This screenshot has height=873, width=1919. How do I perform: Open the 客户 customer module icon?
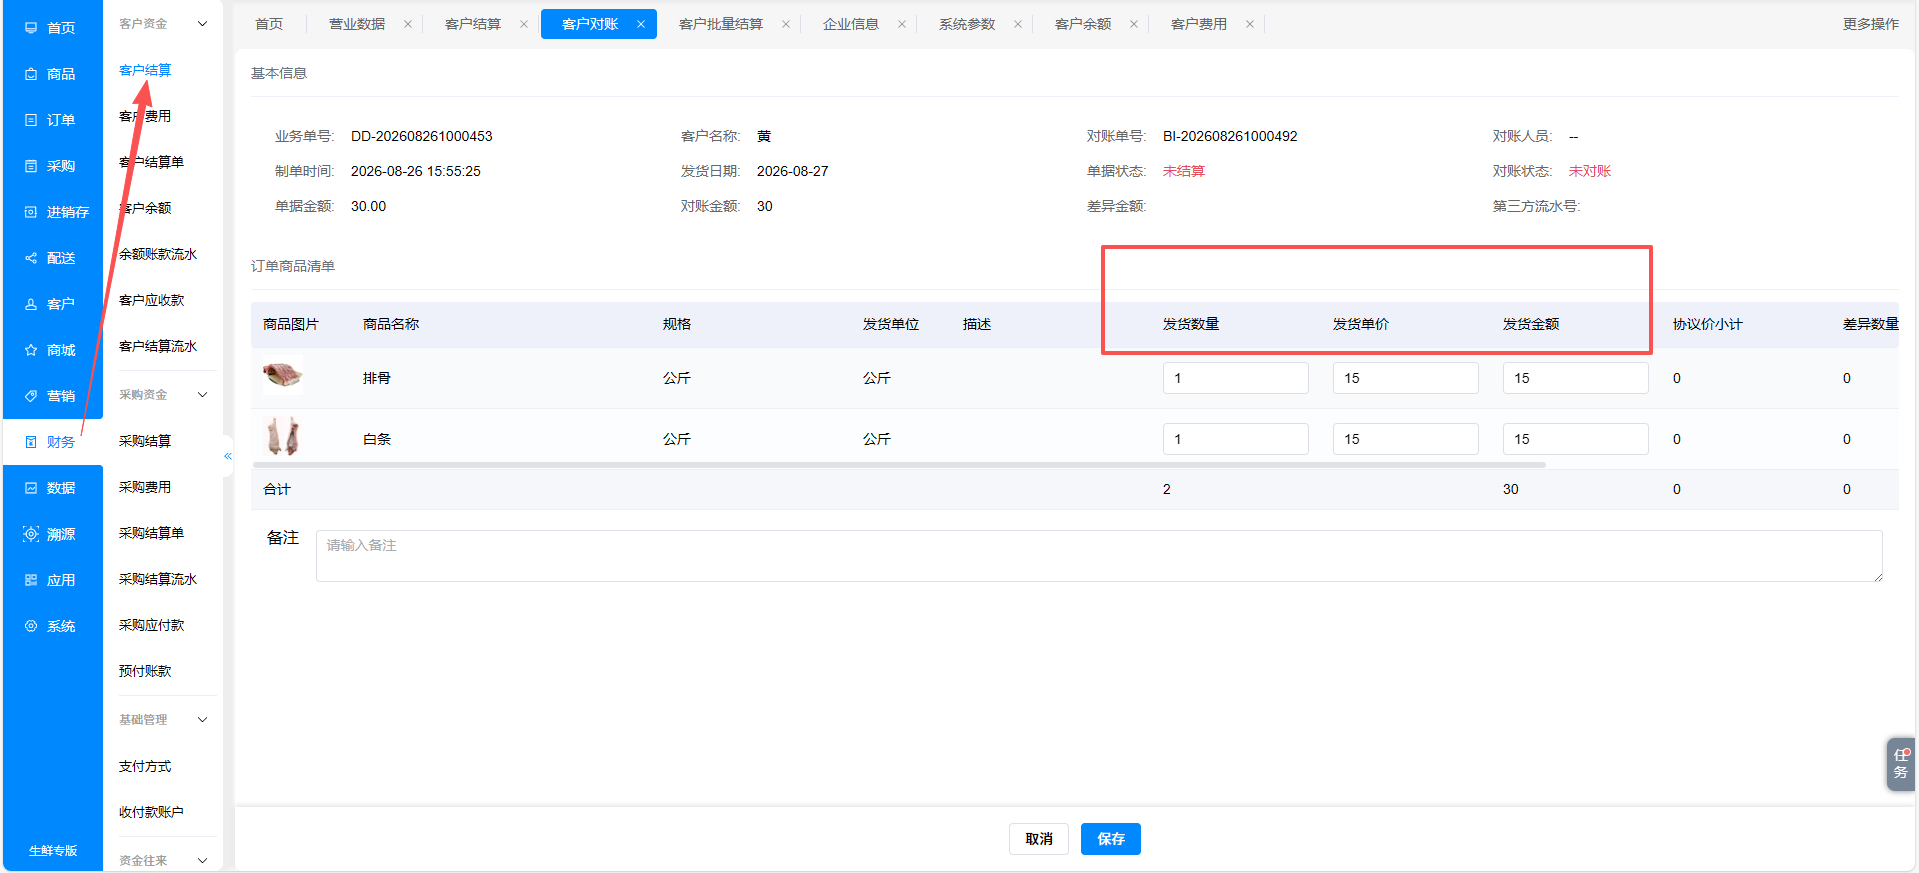pyautogui.click(x=31, y=304)
